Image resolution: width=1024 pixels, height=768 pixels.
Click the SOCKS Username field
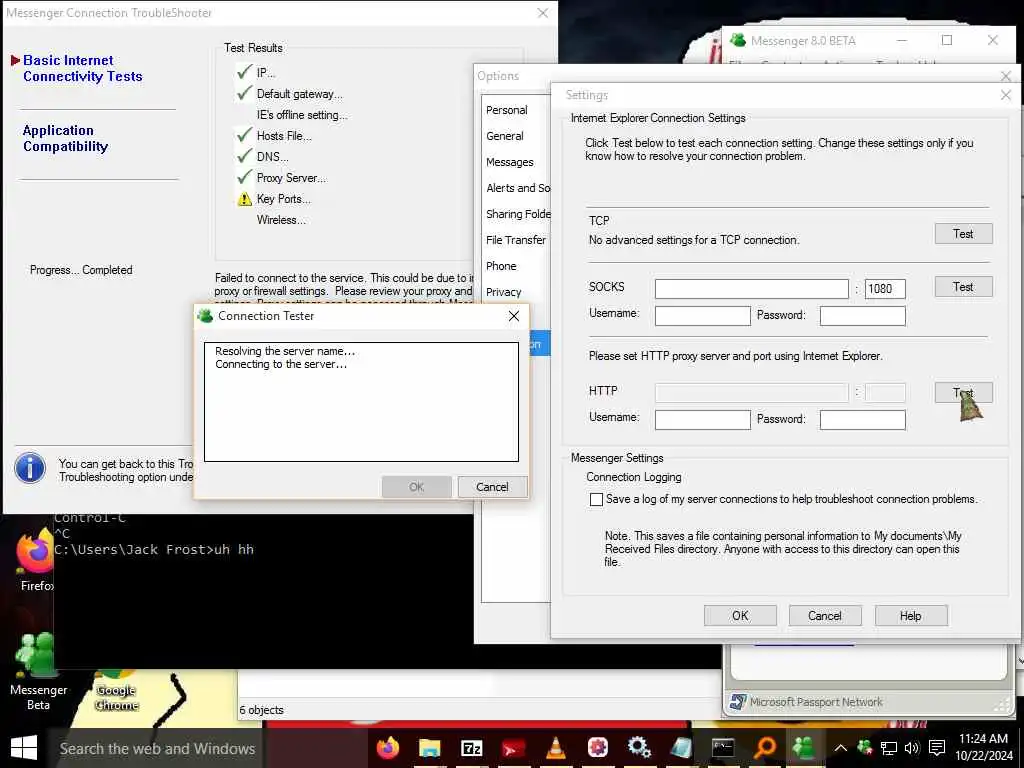pos(703,316)
